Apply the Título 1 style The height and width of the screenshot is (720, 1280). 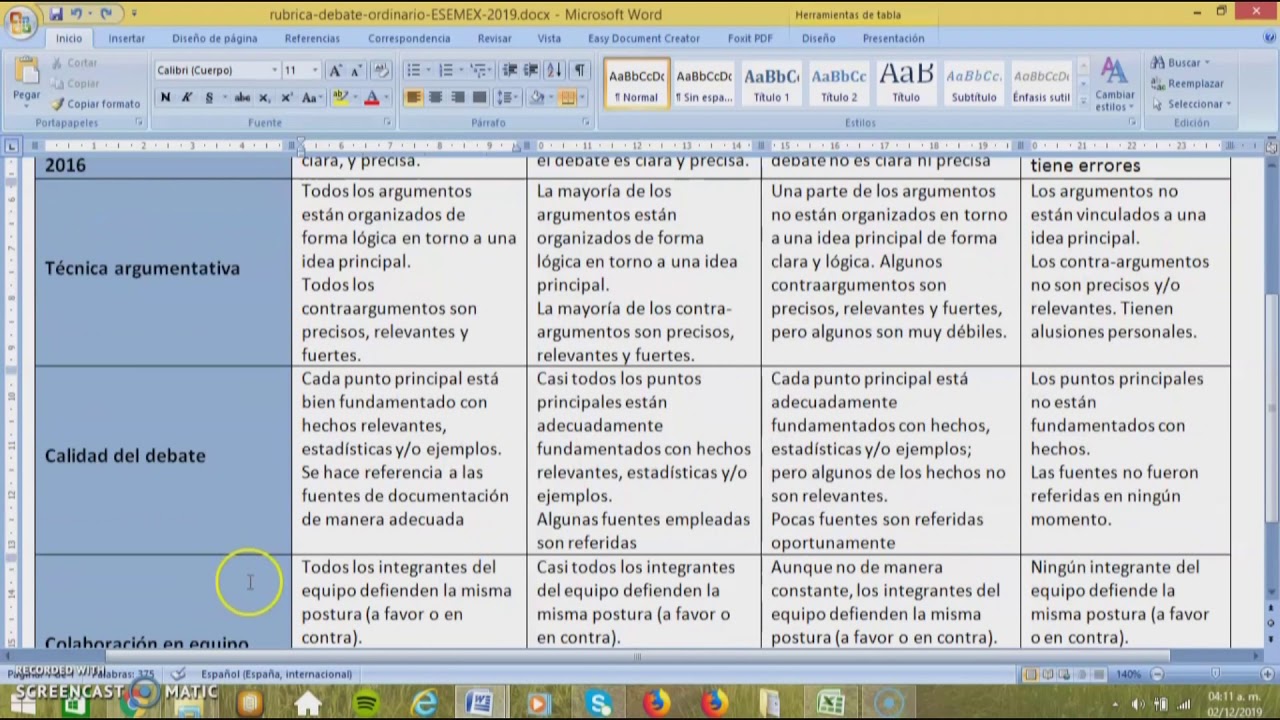(x=771, y=84)
